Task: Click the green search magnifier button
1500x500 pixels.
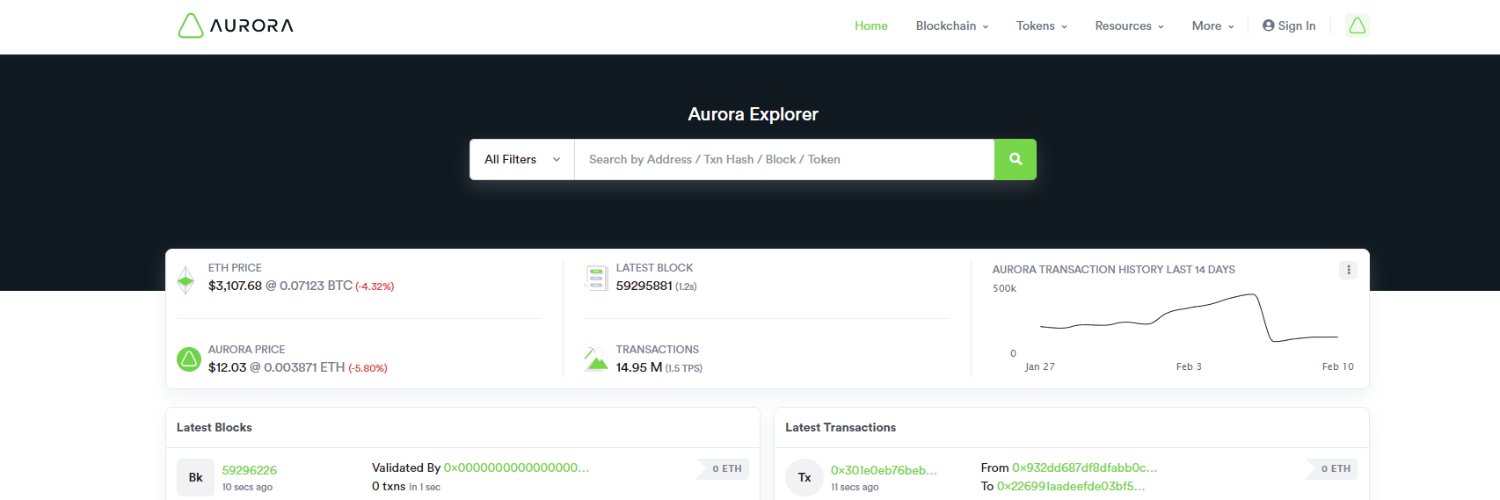Action: pos(1015,159)
